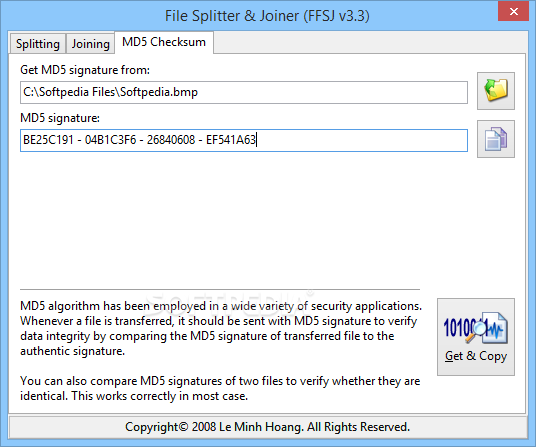Click the 'MD5 signature:' label
This screenshot has width=536, height=447.
tap(60, 118)
